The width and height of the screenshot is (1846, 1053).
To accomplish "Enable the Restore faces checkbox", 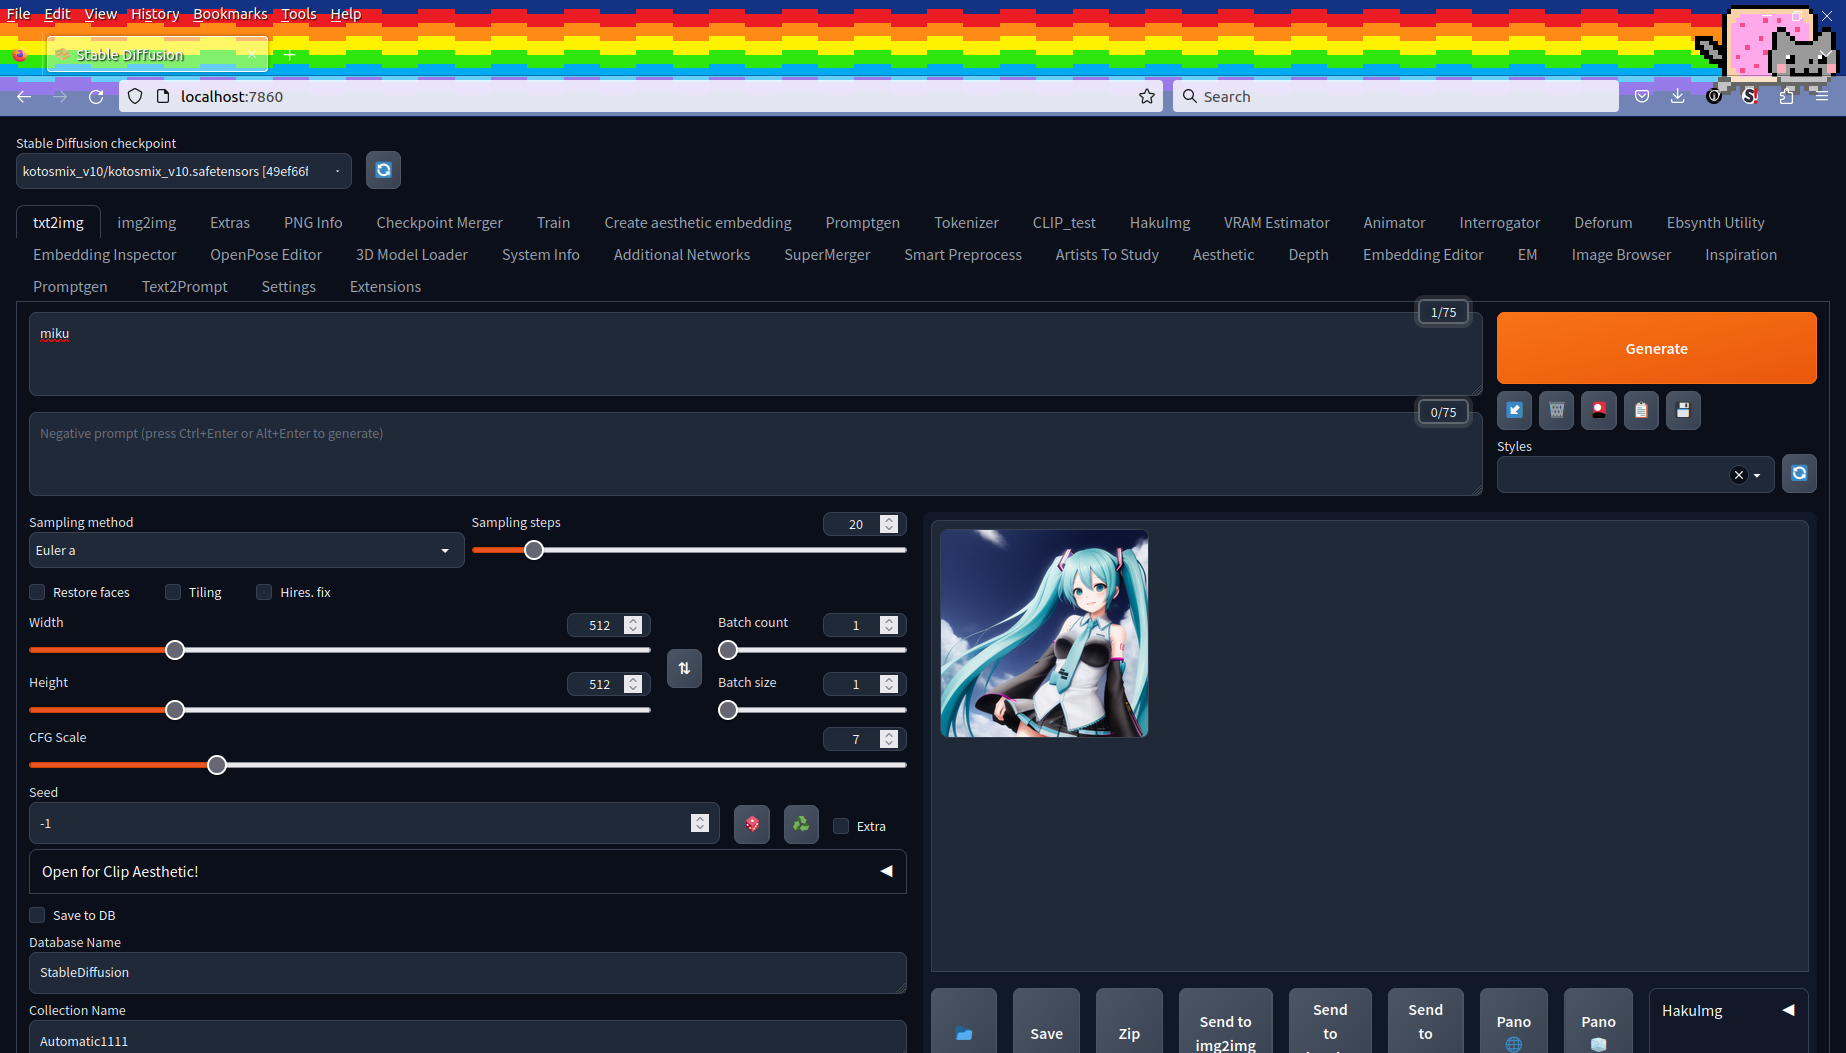I will 37,592.
